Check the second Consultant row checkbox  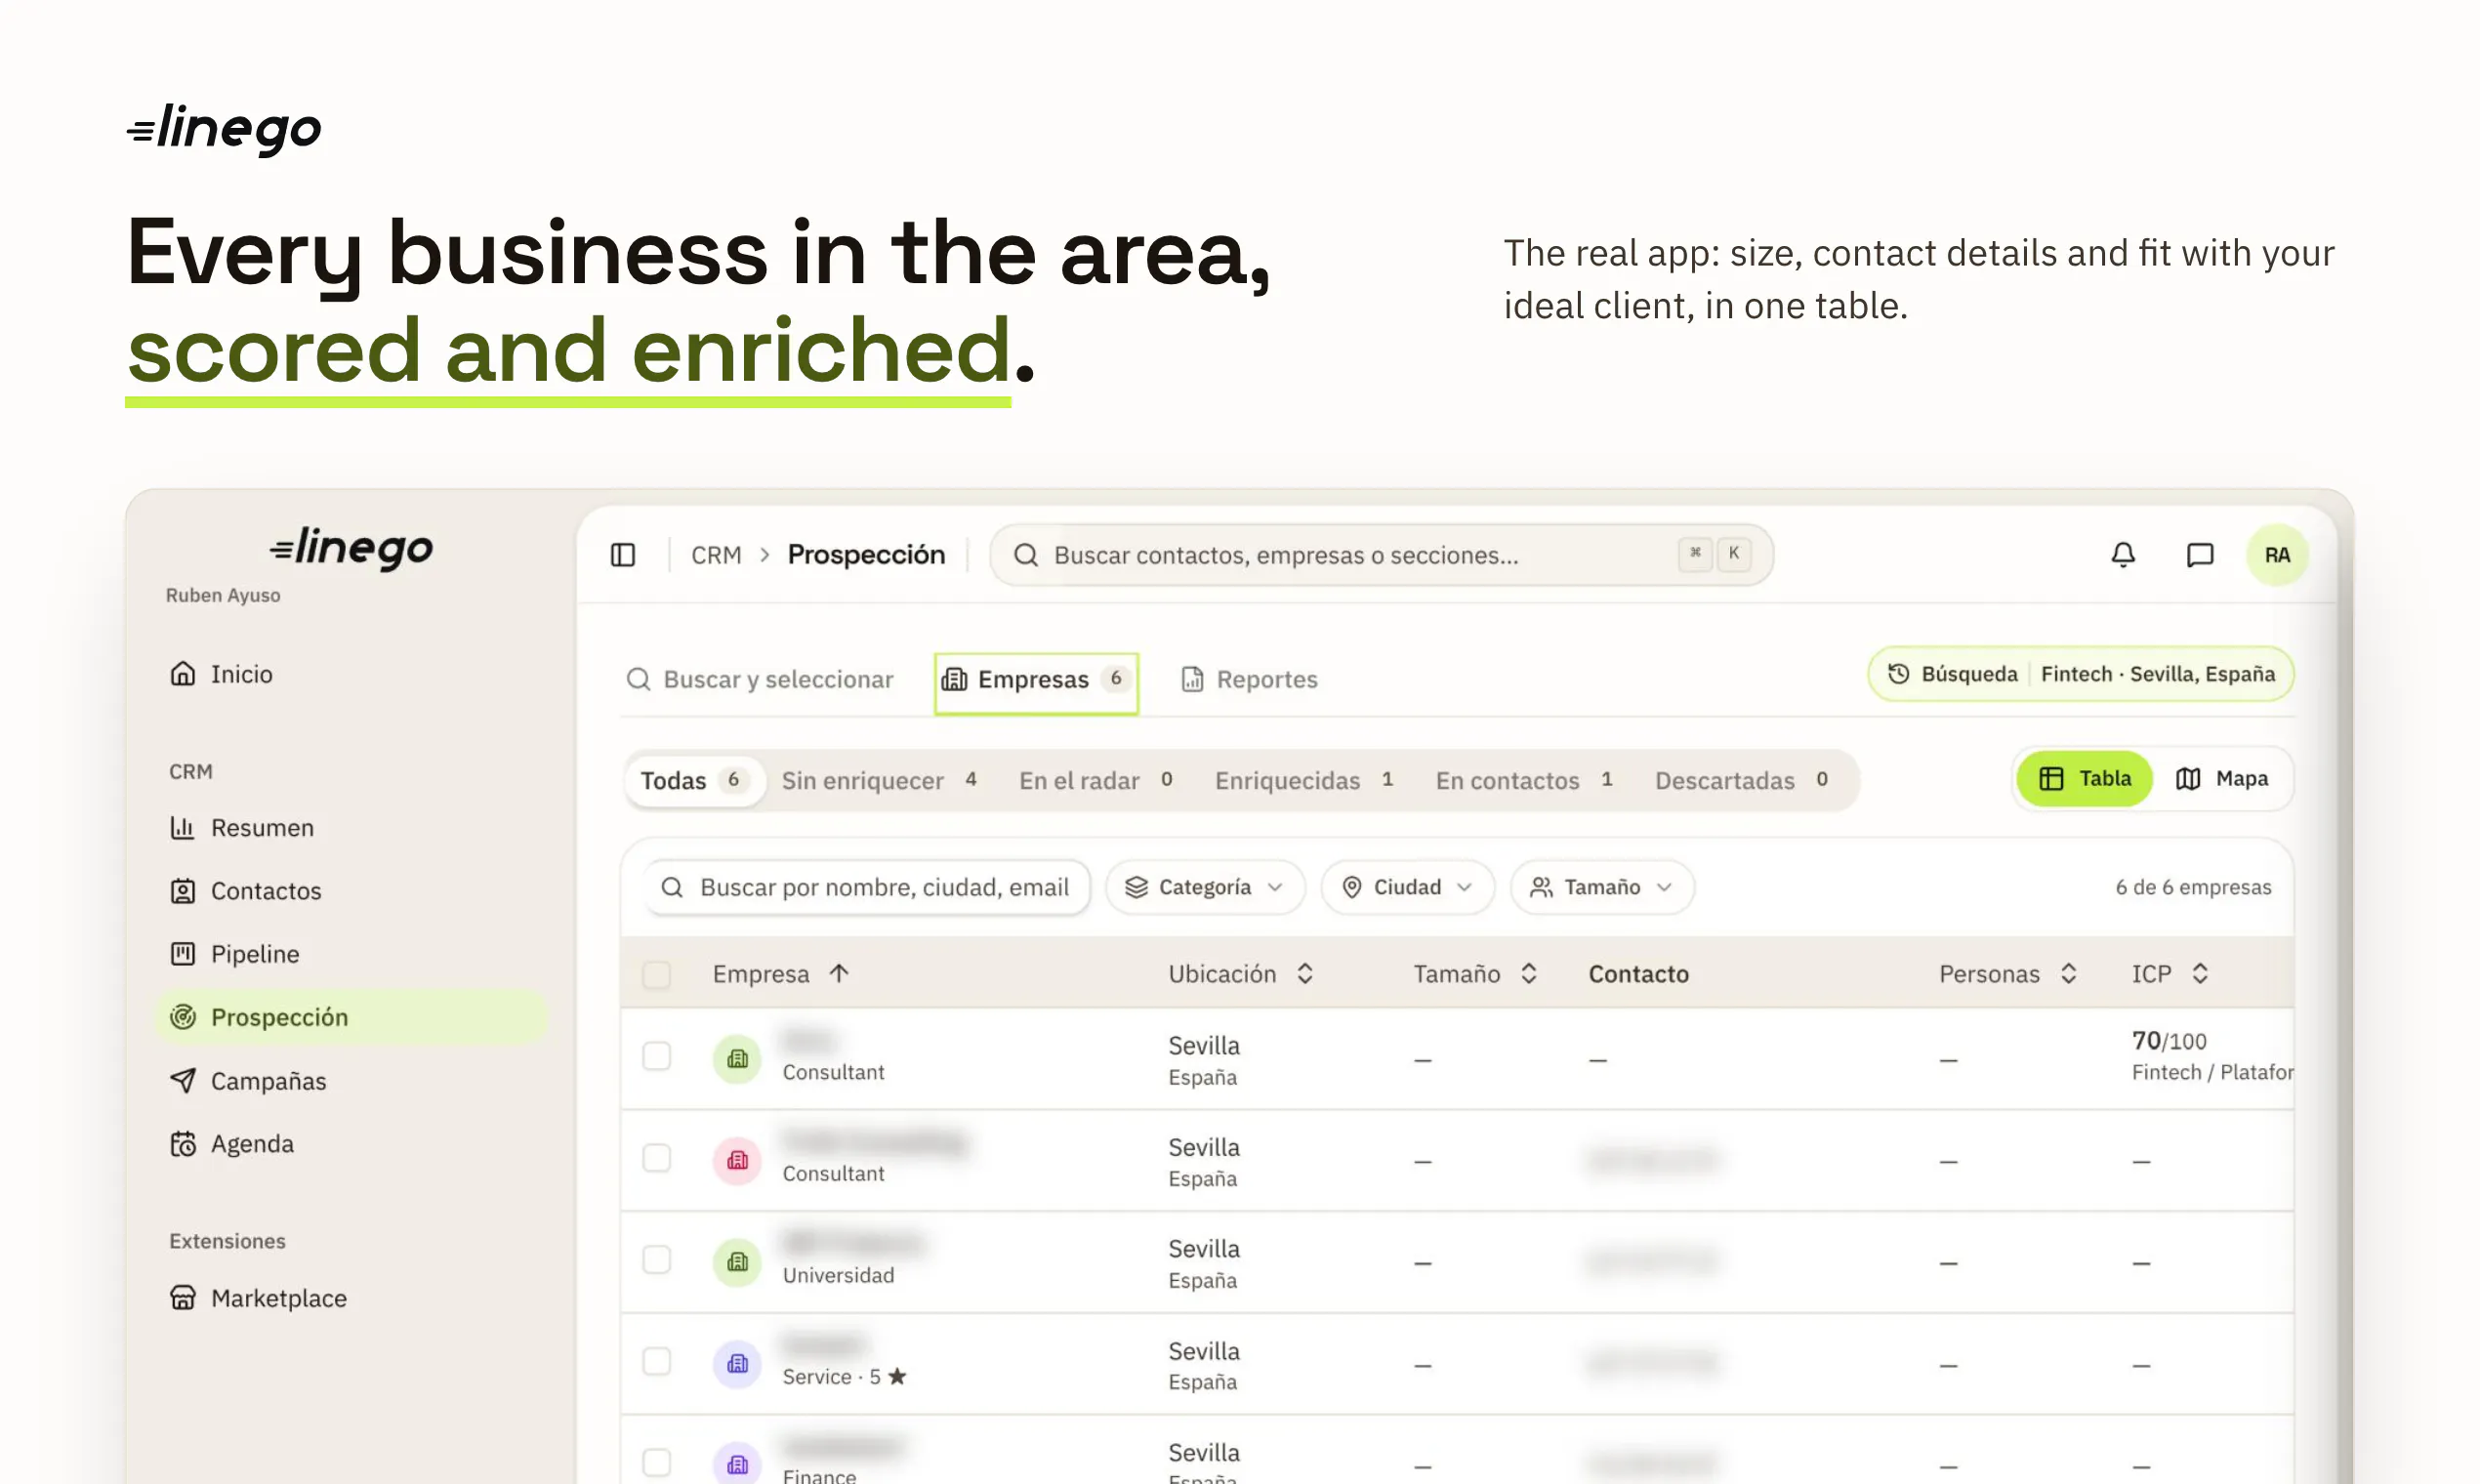point(657,1158)
